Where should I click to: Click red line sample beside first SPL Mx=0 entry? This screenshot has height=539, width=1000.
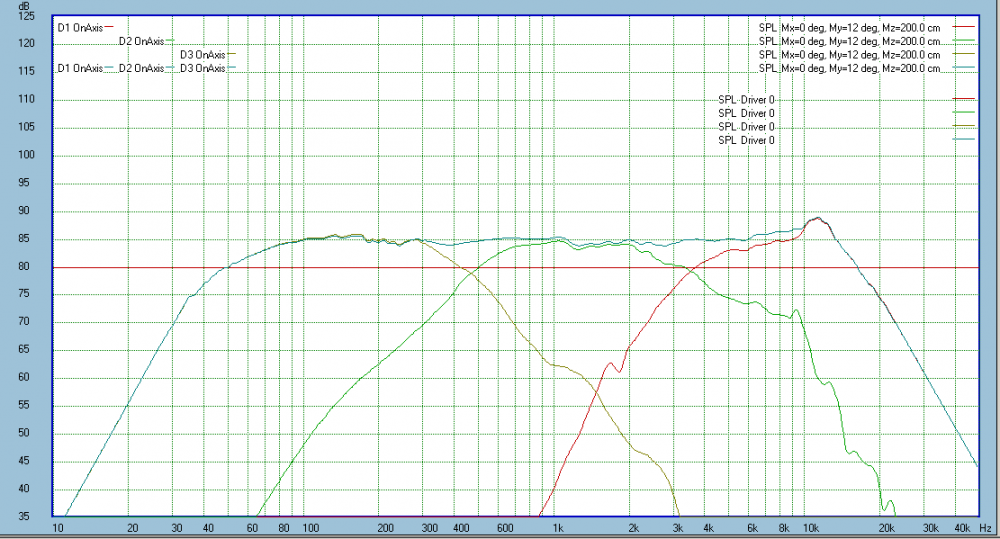point(964,27)
